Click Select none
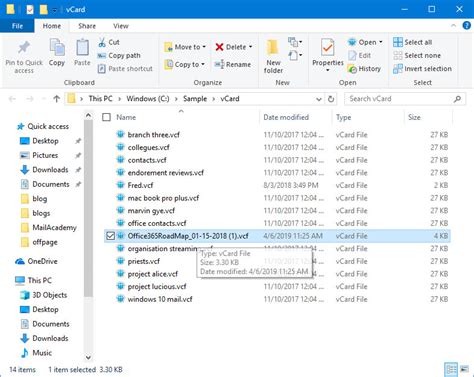Viewport: 474px width, 377px height. point(417,56)
